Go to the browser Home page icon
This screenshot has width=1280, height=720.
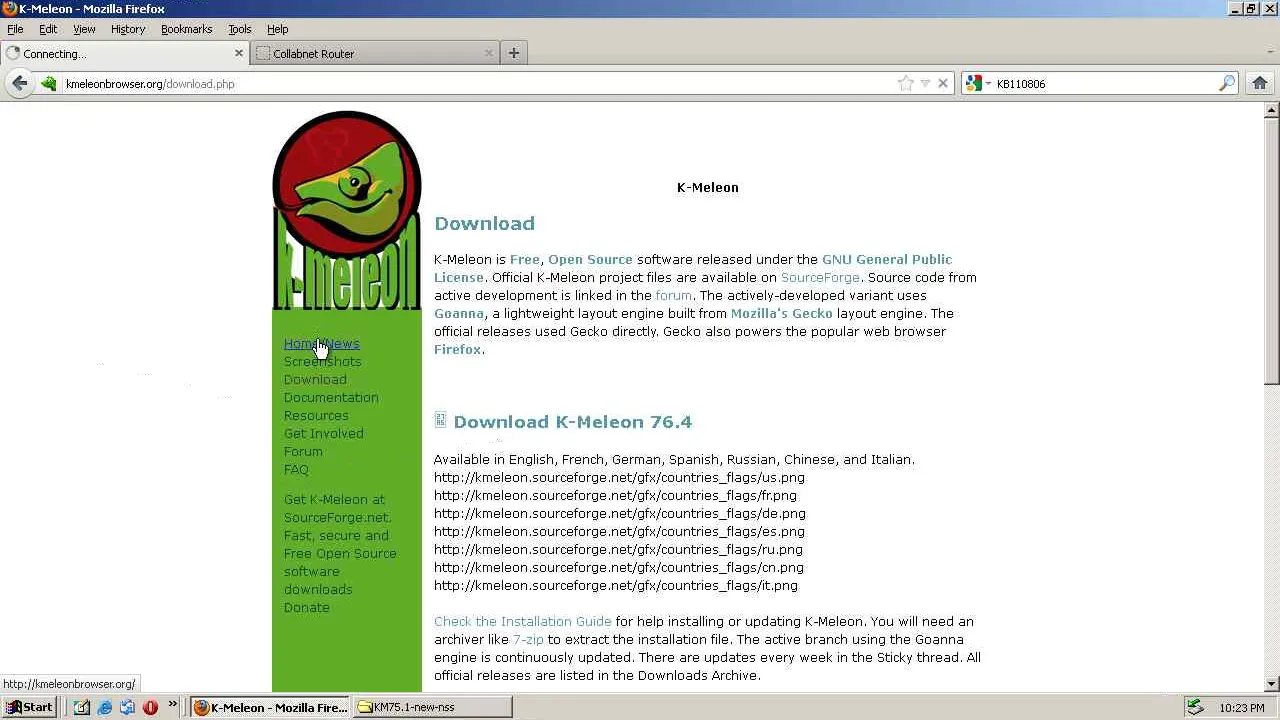point(1260,83)
